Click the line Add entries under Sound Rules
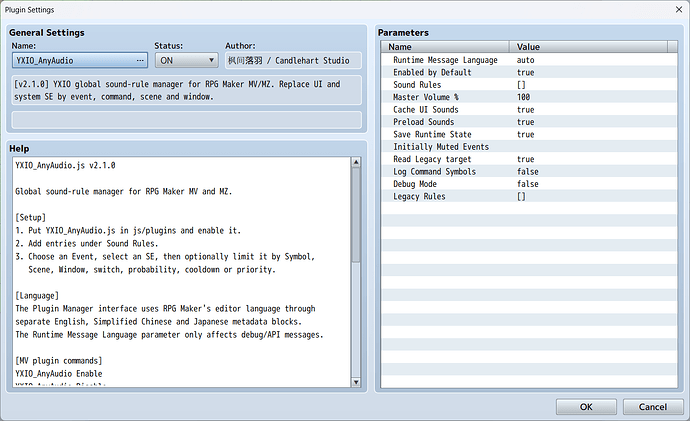 [x=85, y=243]
